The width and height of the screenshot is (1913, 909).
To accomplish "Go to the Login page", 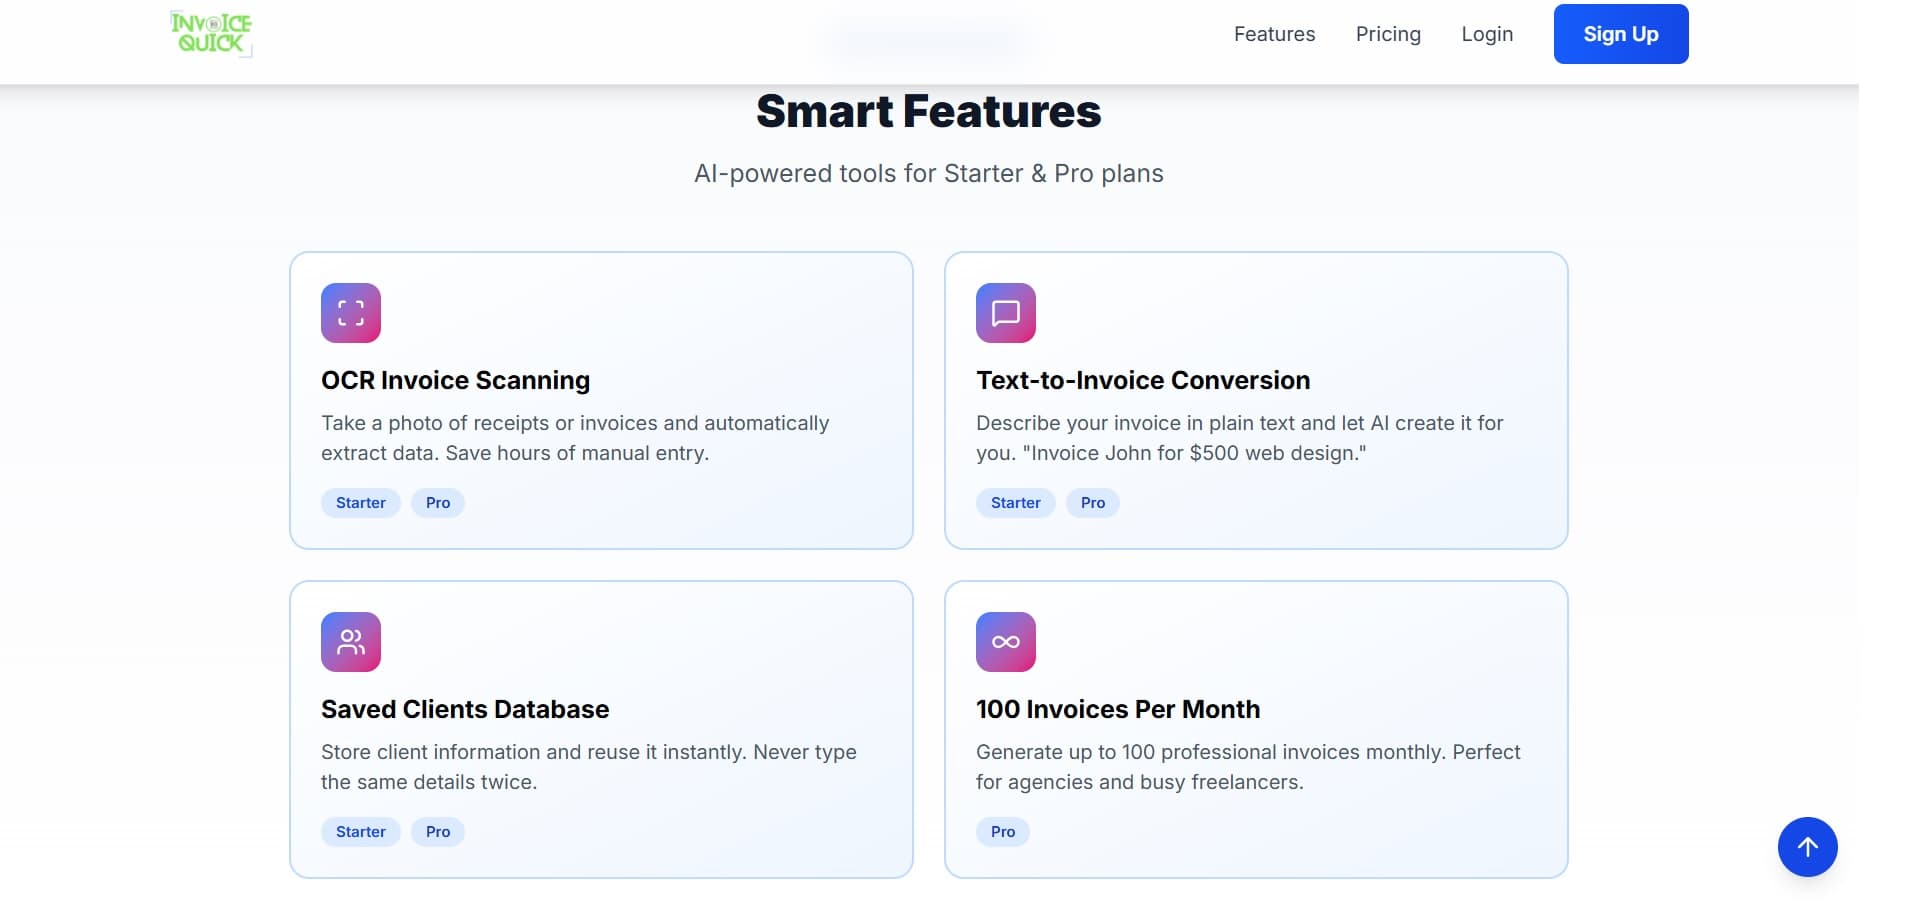I will click(x=1486, y=34).
